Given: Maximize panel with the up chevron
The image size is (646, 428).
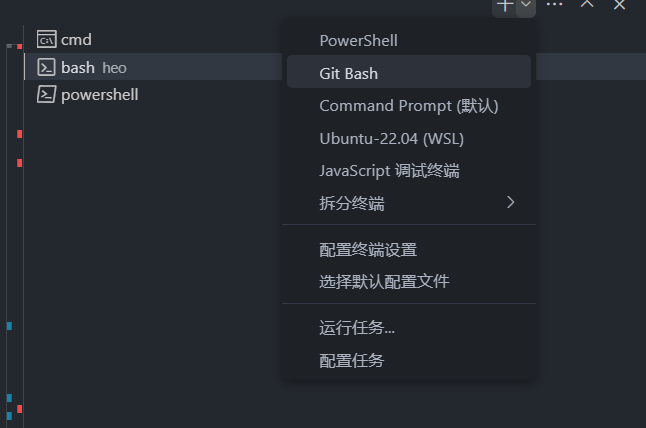Looking at the screenshot, I should pos(588,5).
